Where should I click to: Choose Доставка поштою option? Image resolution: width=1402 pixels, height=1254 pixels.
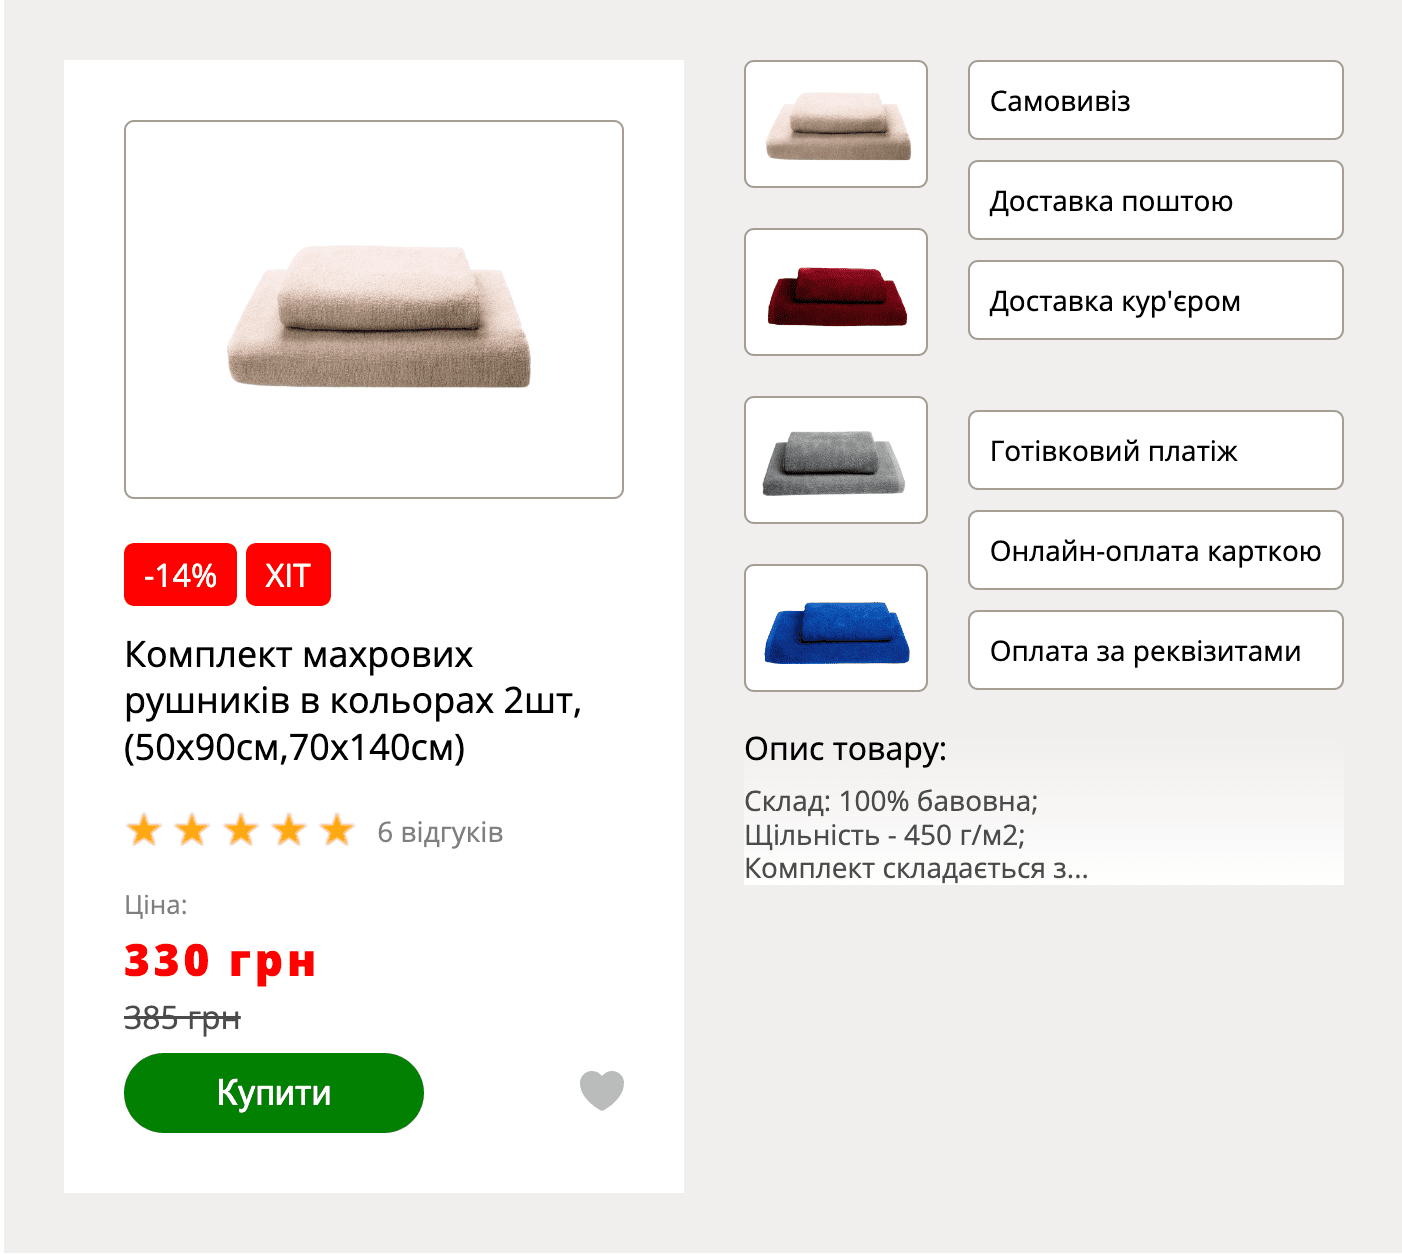(1156, 200)
